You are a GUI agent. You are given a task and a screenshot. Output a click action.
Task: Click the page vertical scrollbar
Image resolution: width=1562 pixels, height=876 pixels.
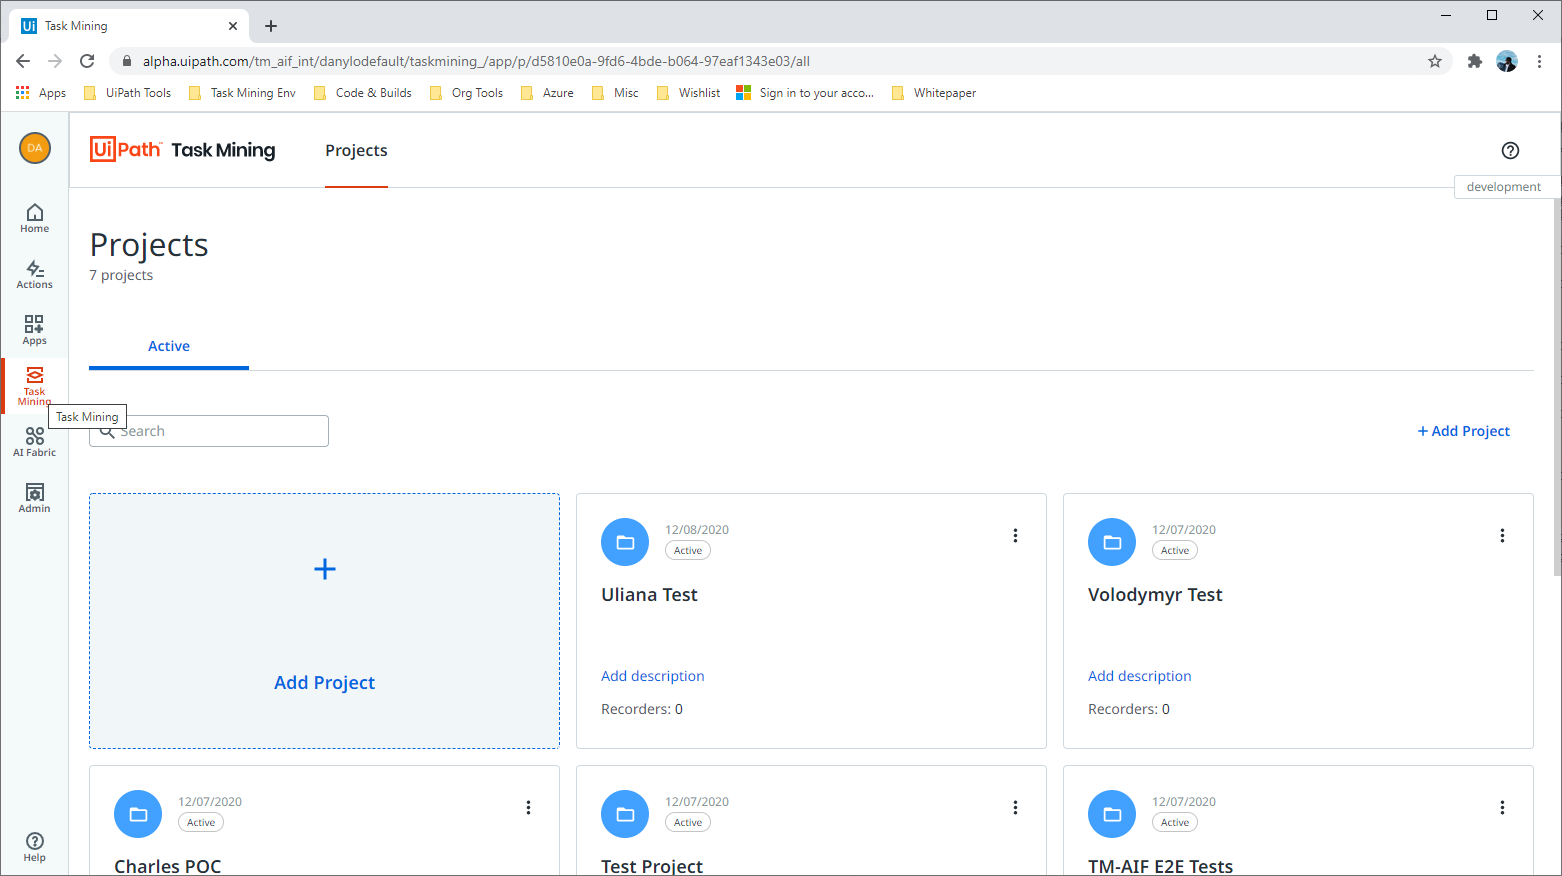[1556, 387]
